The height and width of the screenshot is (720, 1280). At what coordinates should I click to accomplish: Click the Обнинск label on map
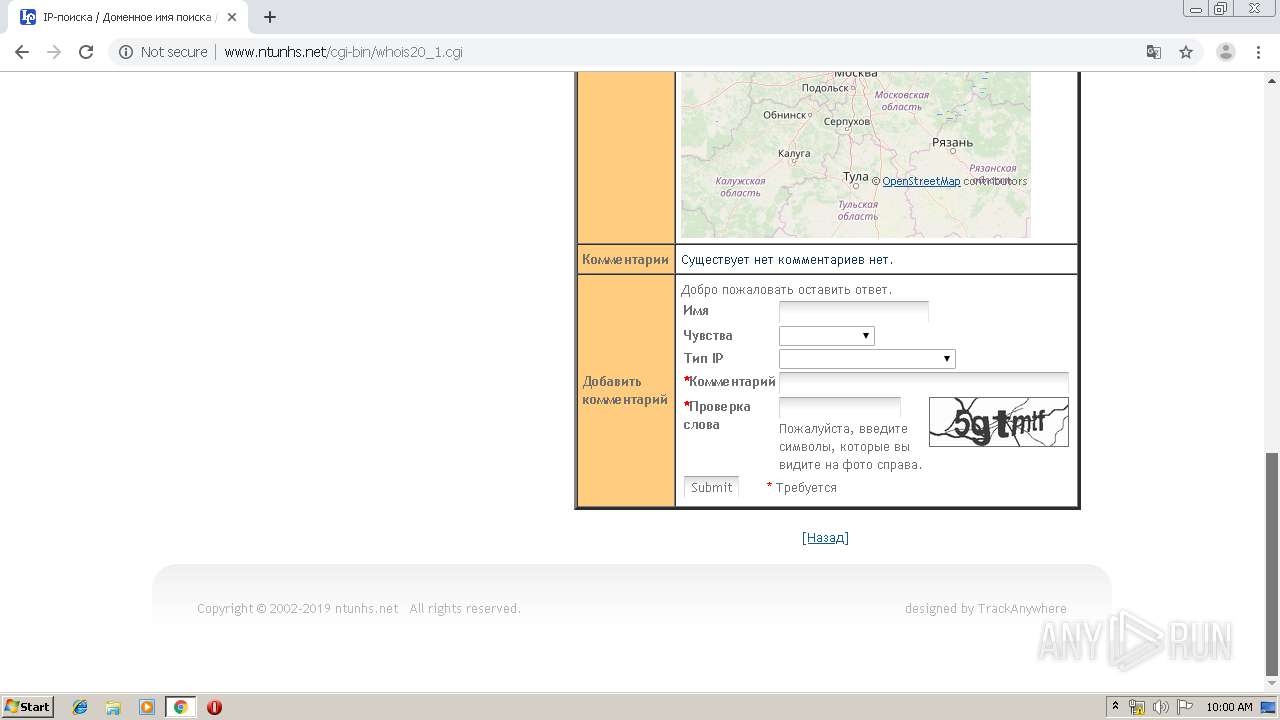point(784,114)
